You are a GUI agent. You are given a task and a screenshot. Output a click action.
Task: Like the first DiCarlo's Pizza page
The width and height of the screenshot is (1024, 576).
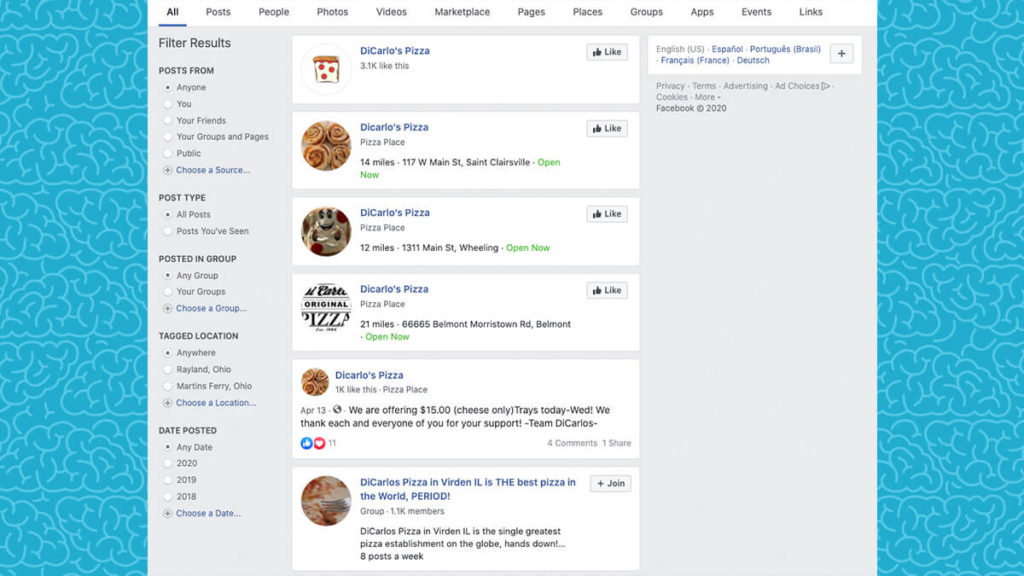[607, 52]
